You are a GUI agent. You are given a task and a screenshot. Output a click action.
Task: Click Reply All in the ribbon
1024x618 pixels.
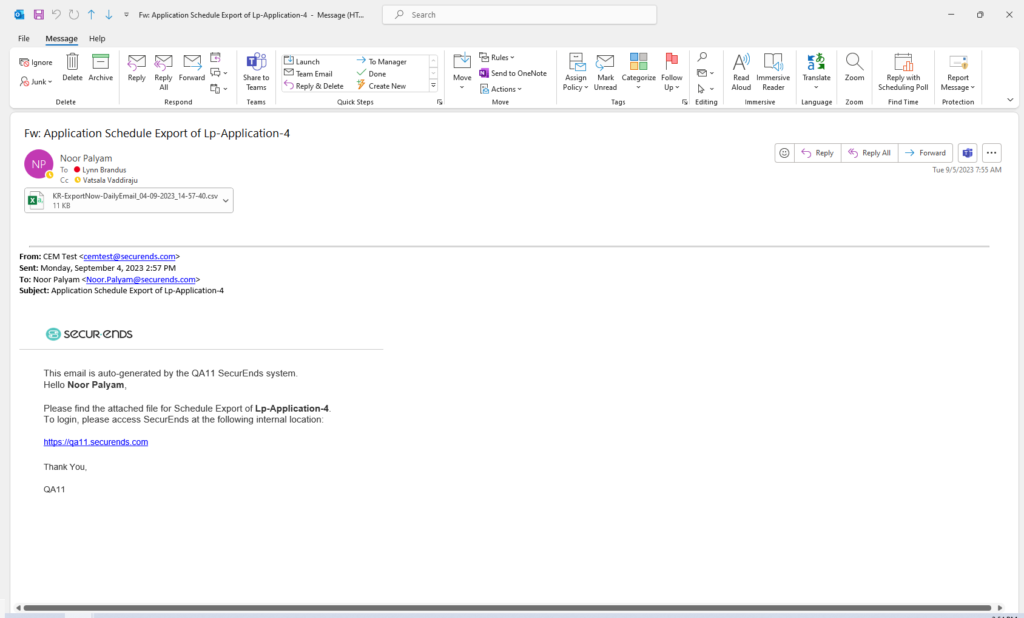[x=163, y=73]
